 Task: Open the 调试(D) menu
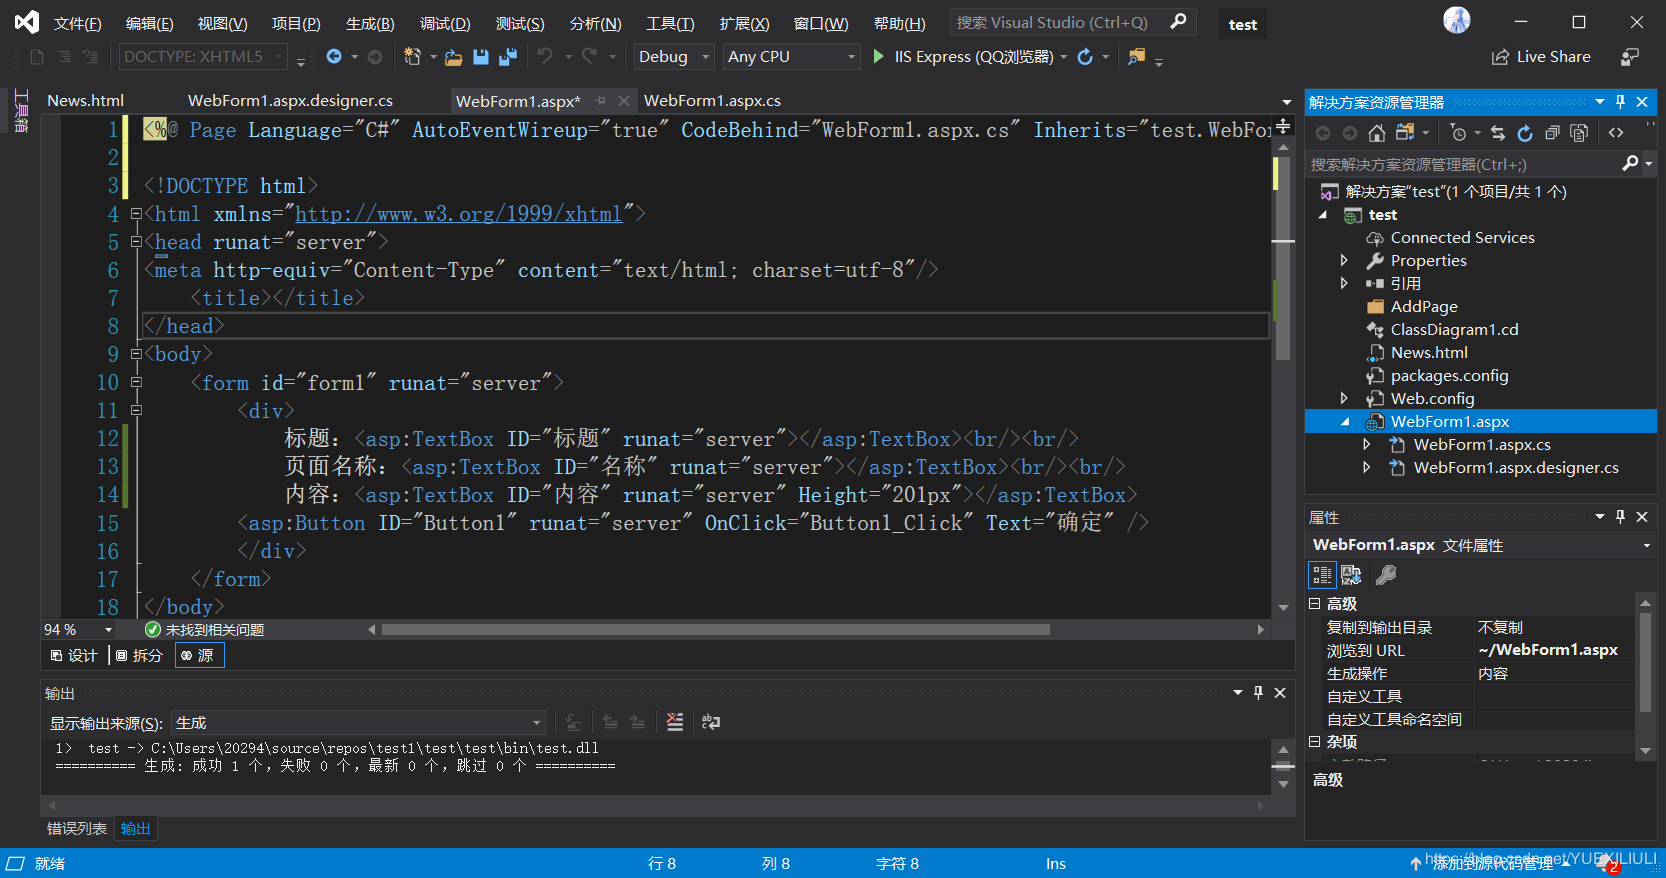[445, 23]
